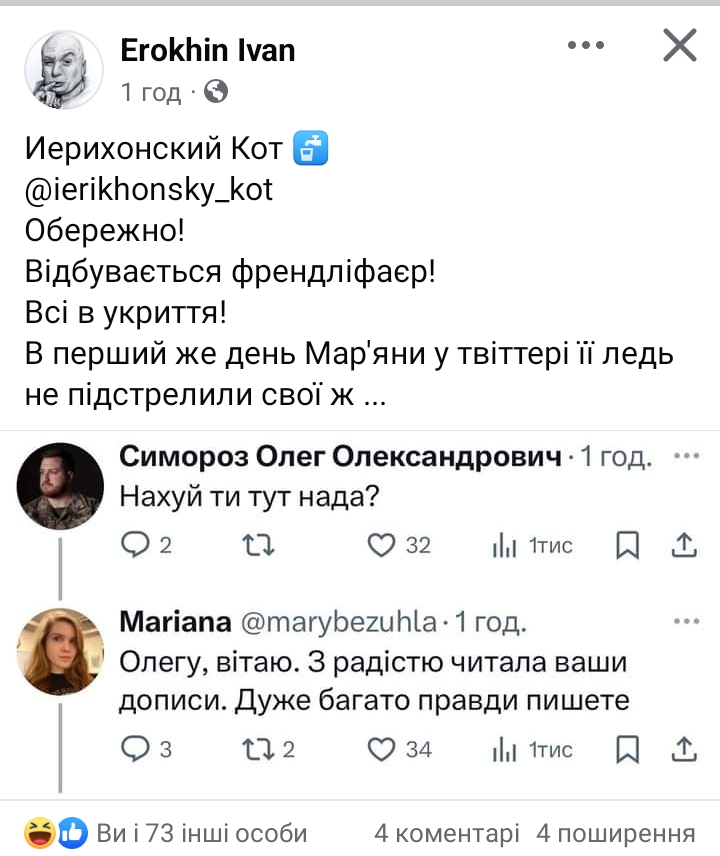720x856 pixels.
Task: Click the reply icon on Mariana's tweet
Action: (134, 748)
